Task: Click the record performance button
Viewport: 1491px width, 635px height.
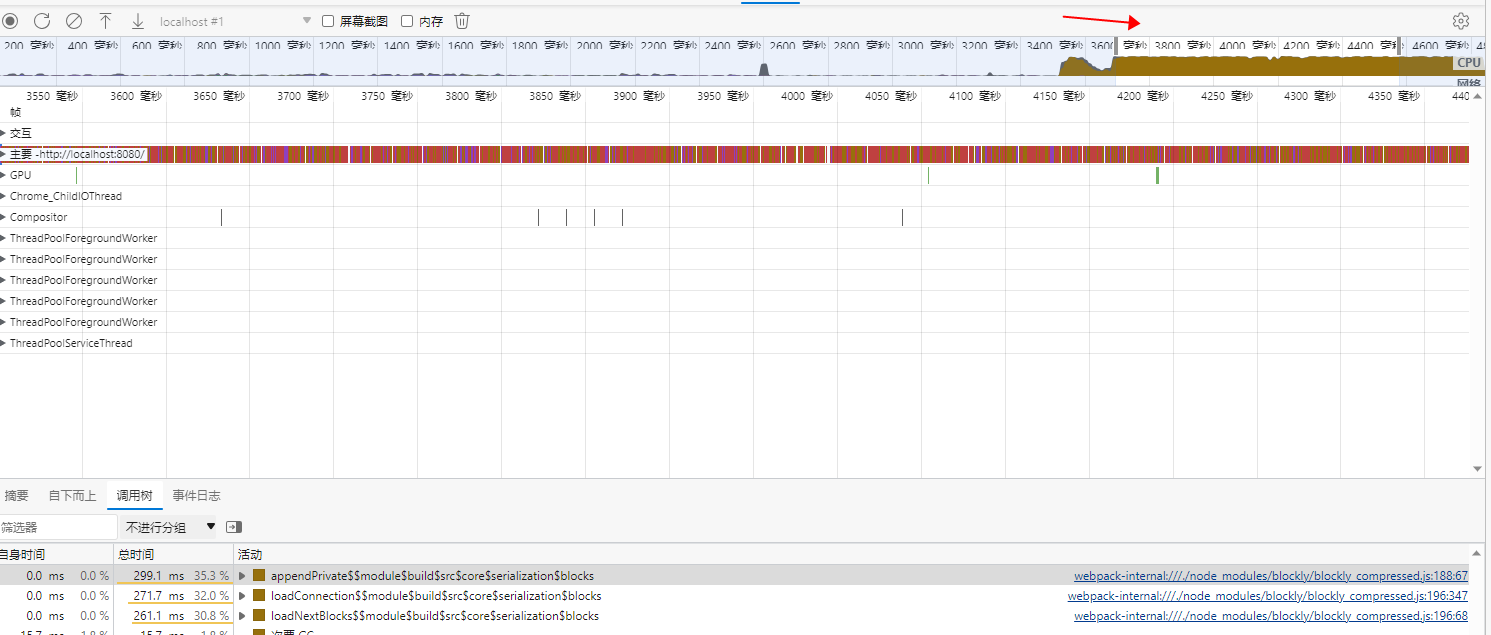Action: point(10,20)
